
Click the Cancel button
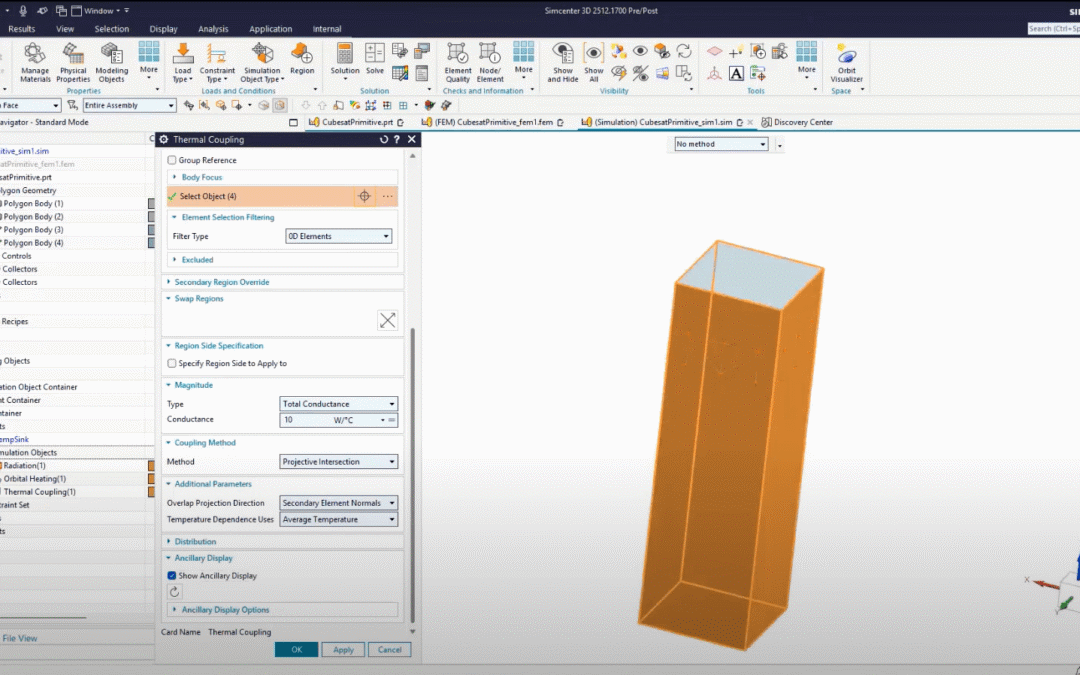(389, 650)
